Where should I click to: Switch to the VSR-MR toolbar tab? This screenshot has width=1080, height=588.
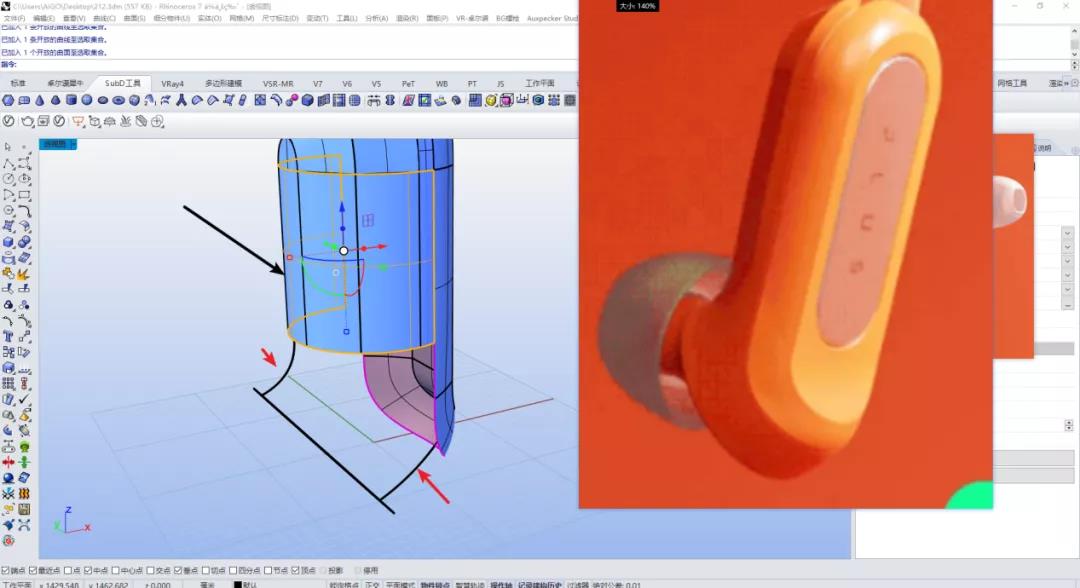coord(278,83)
